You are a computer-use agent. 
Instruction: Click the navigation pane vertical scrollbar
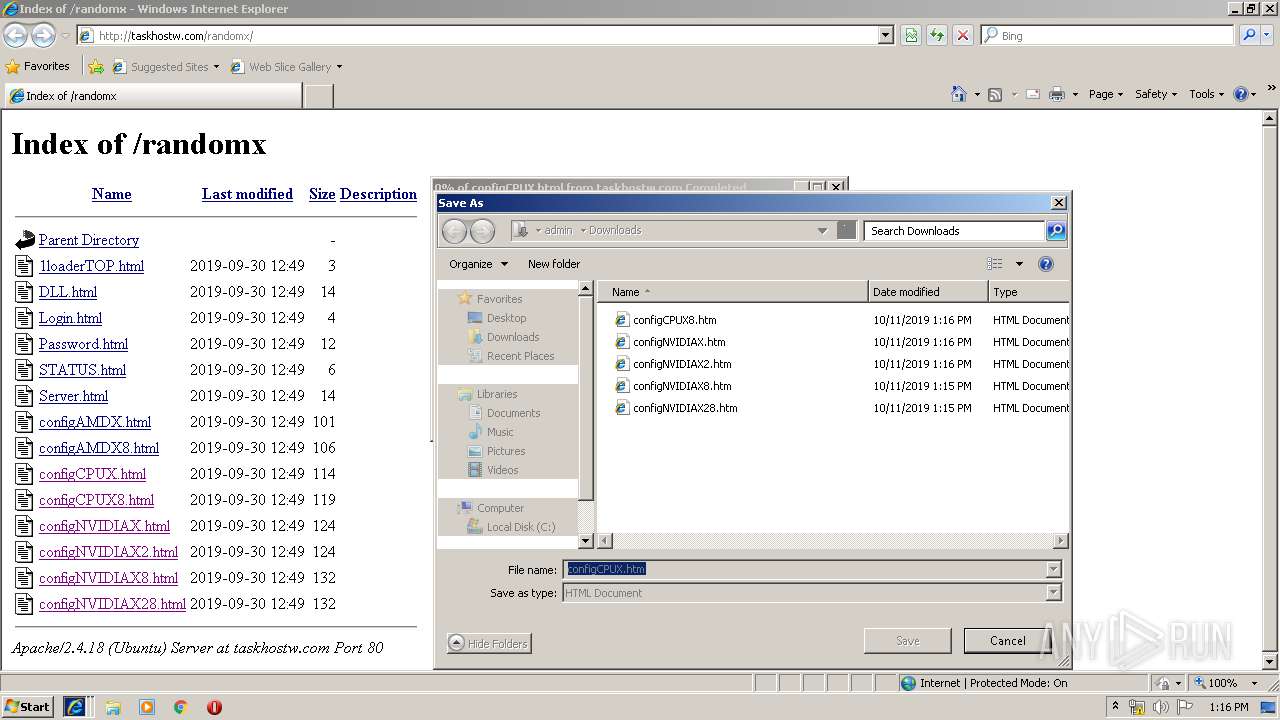(586, 415)
